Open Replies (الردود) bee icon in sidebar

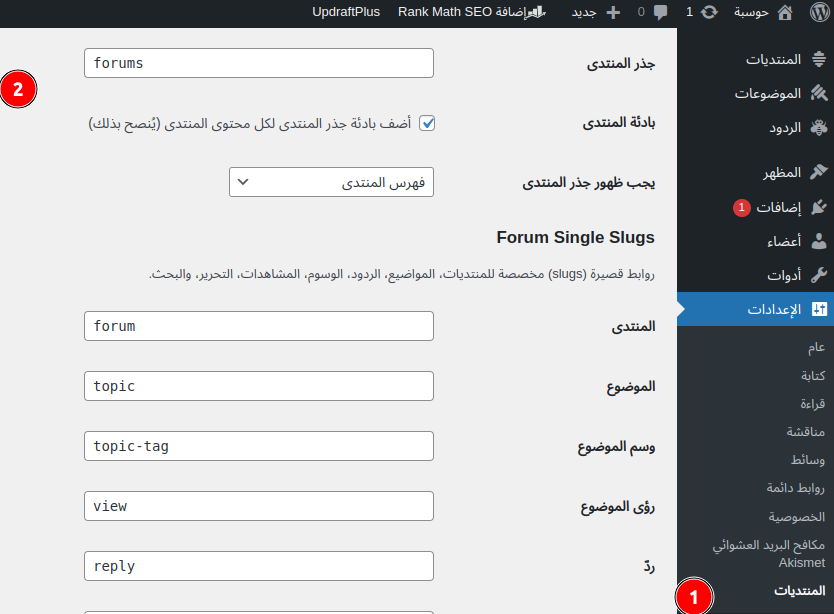[818, 127]
